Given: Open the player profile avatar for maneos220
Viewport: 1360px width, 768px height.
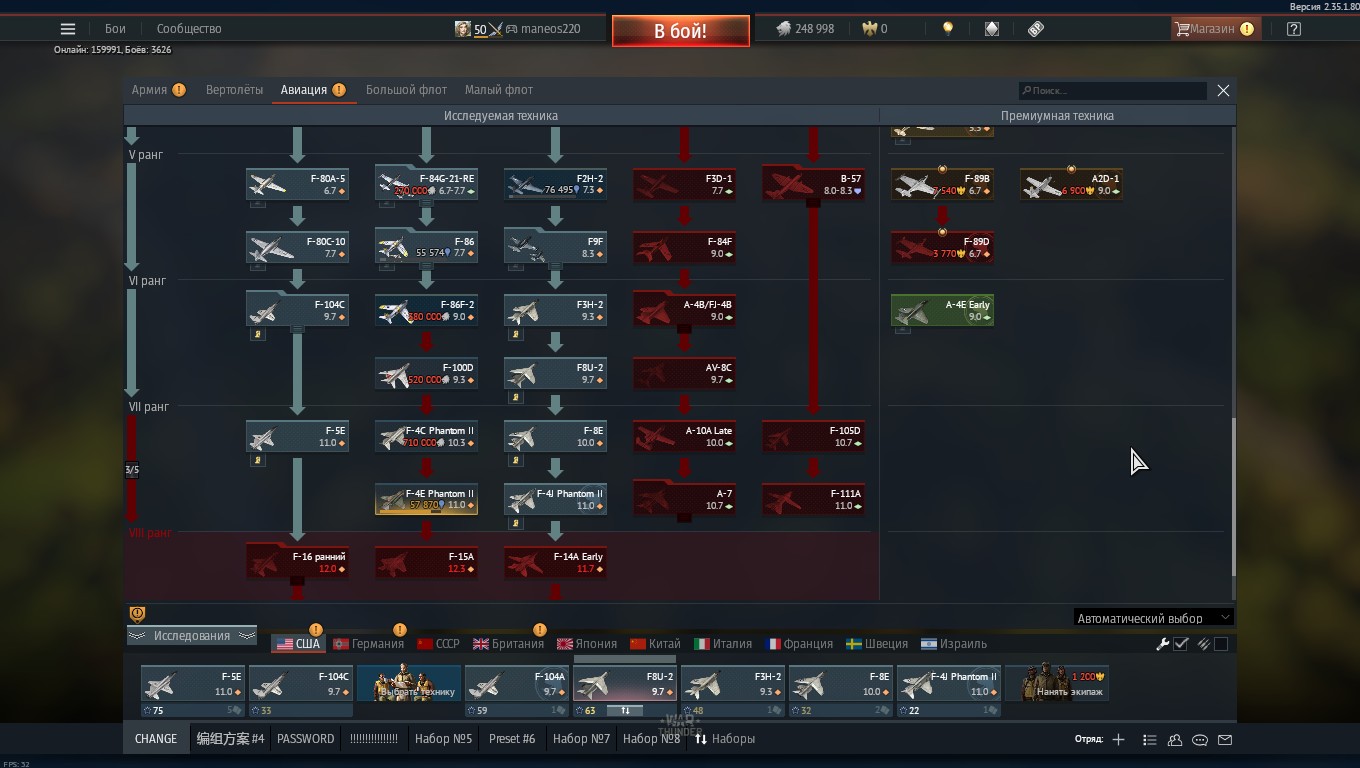Looking at the screenshot, I should pos(462,29).
